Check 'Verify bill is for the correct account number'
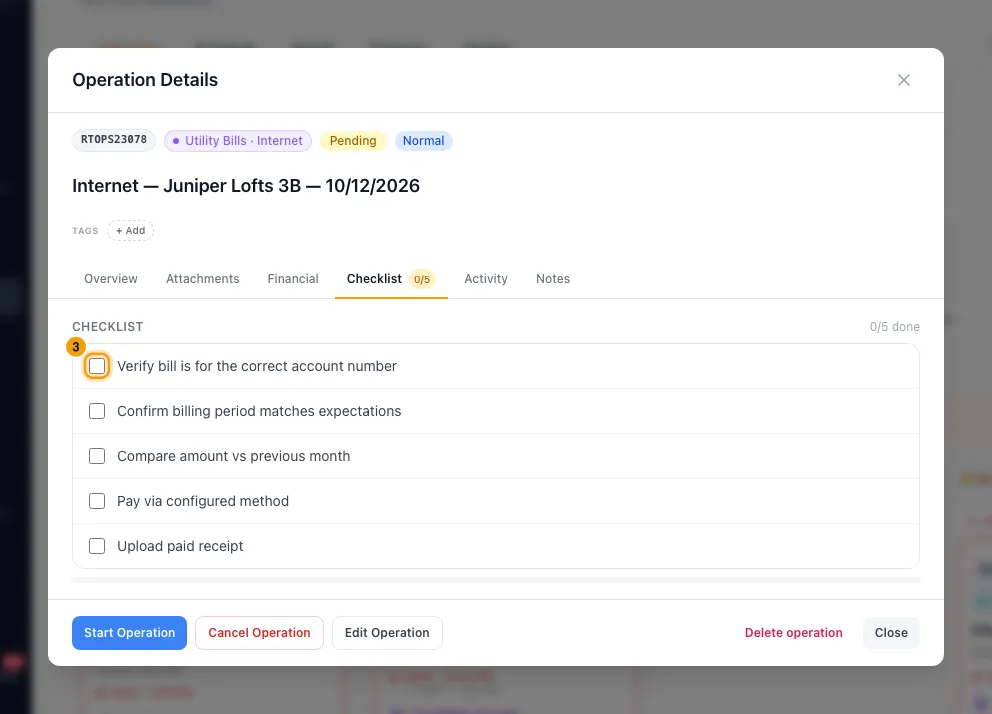 tap(97, 366)
